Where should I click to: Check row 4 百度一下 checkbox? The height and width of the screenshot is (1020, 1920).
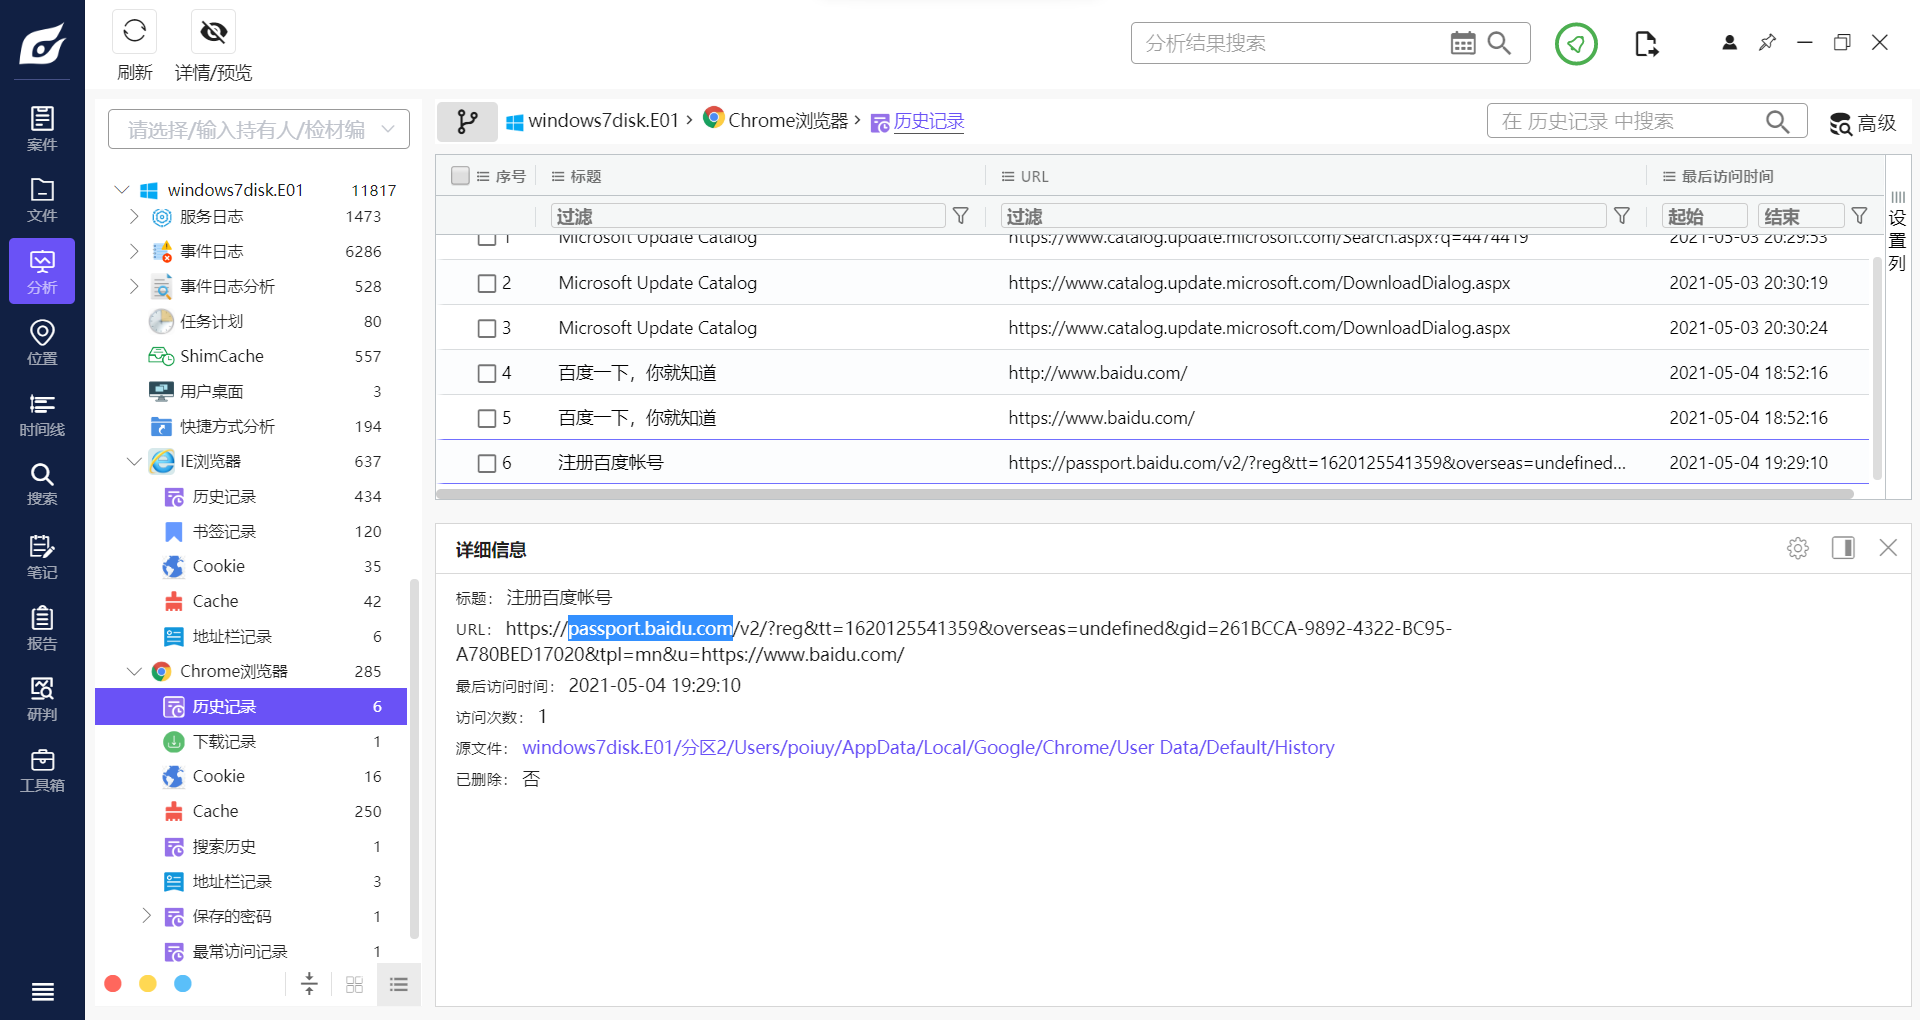pos(487,373)
